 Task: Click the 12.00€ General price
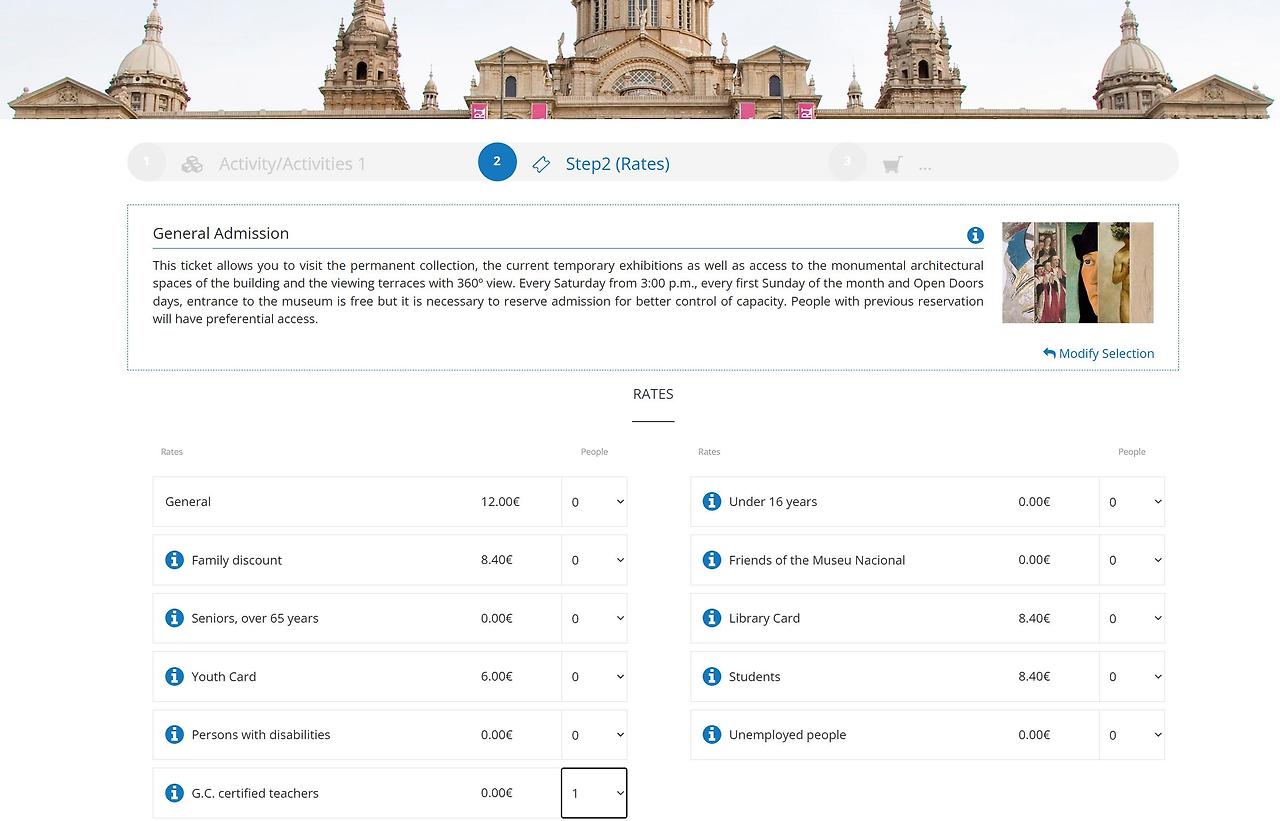pyautogui.click(x=500, y=502)
